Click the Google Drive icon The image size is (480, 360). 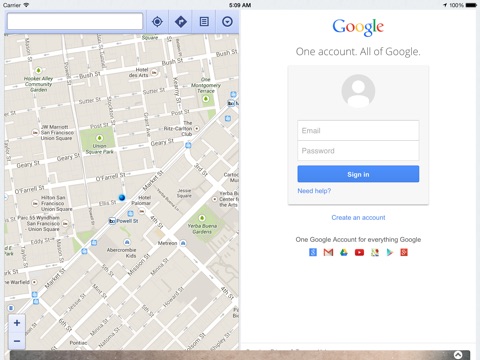pos(344,252)
